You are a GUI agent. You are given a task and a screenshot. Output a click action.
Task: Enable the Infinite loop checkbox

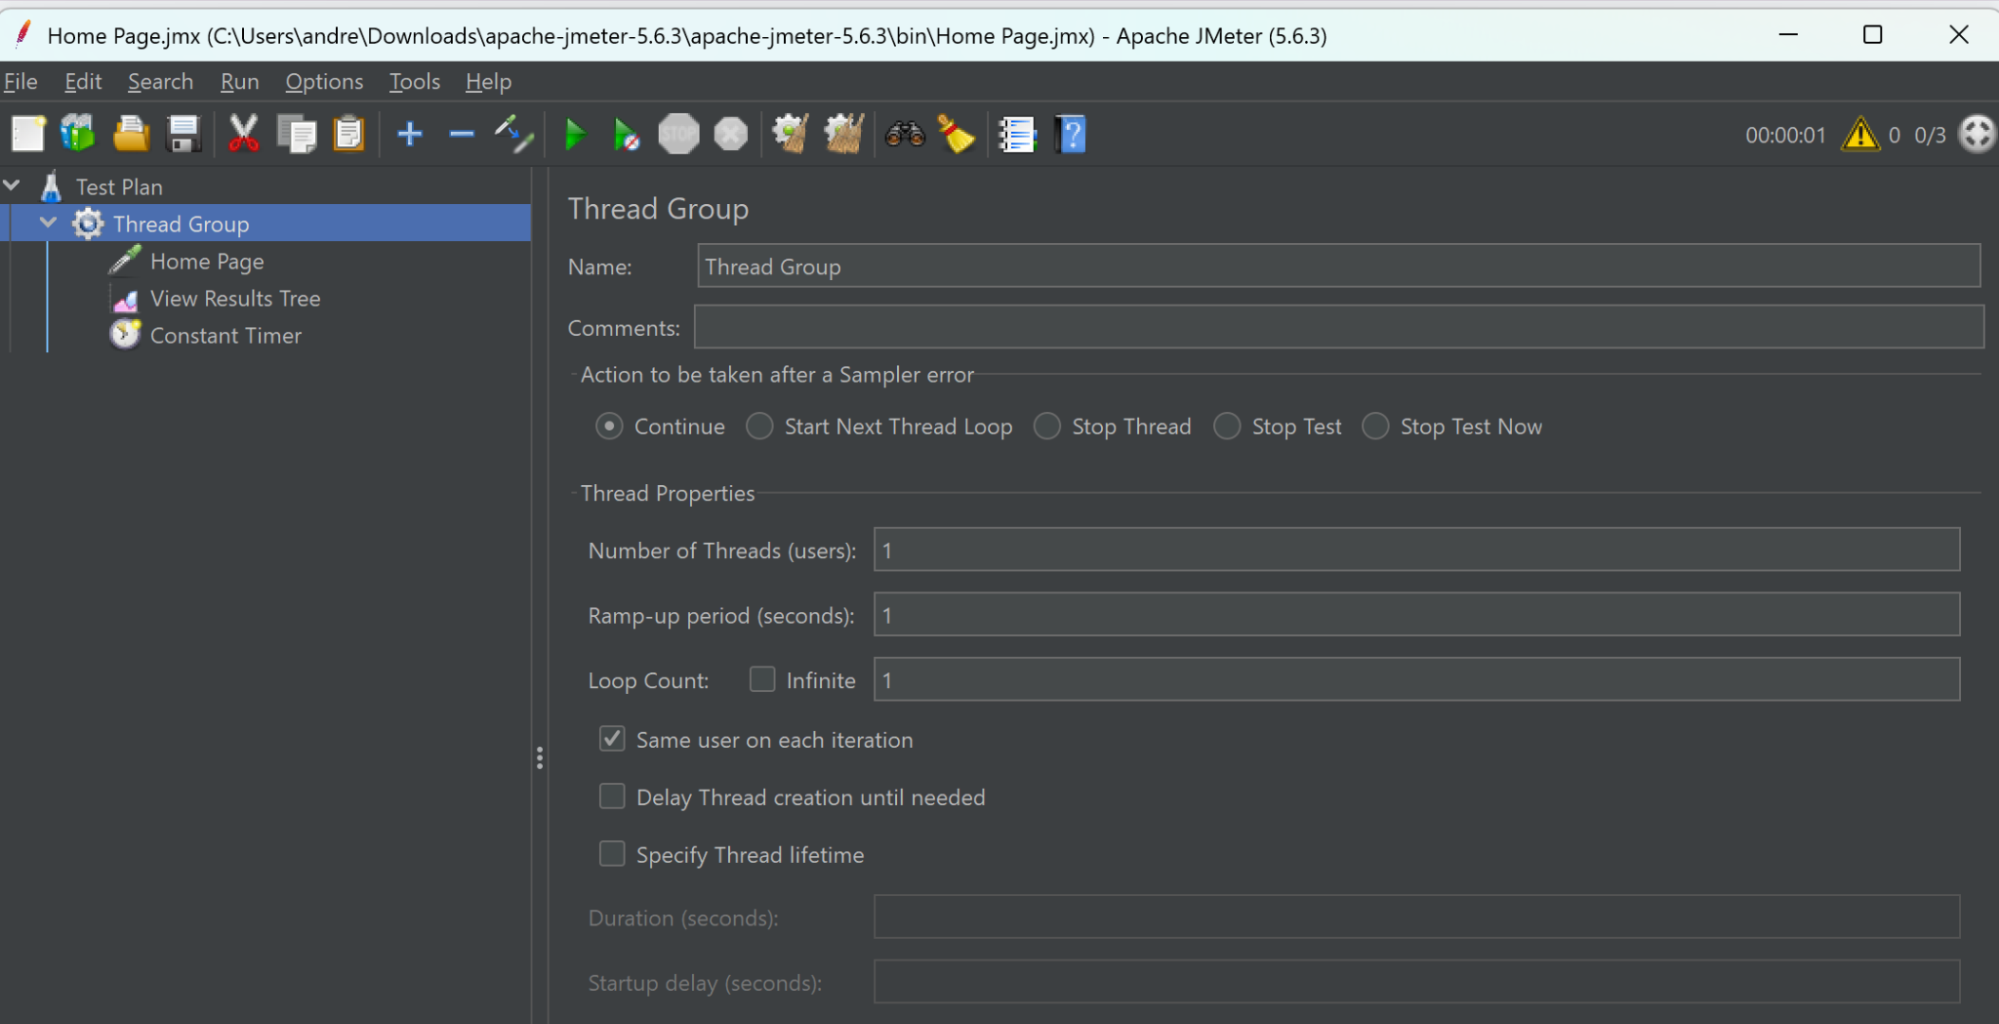762,679
